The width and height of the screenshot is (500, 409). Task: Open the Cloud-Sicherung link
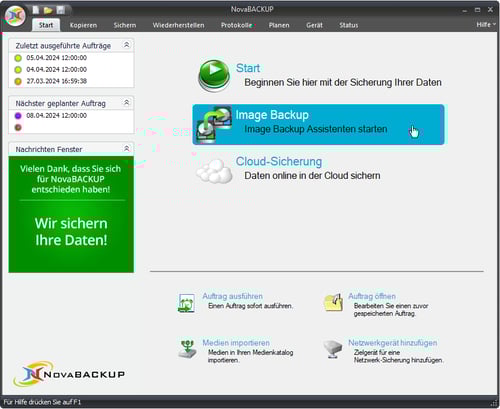(x=279, y=161)
